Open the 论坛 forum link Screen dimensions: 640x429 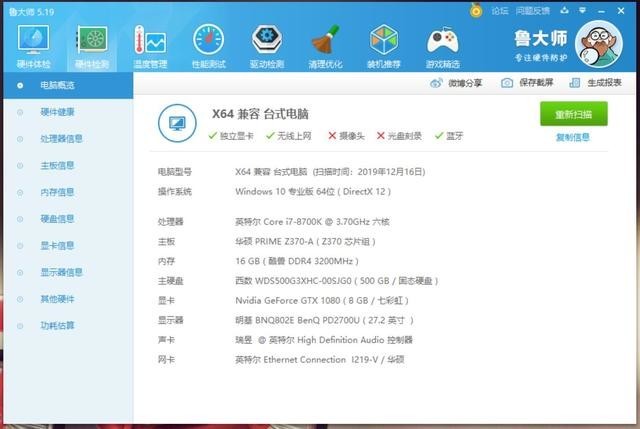500,11
